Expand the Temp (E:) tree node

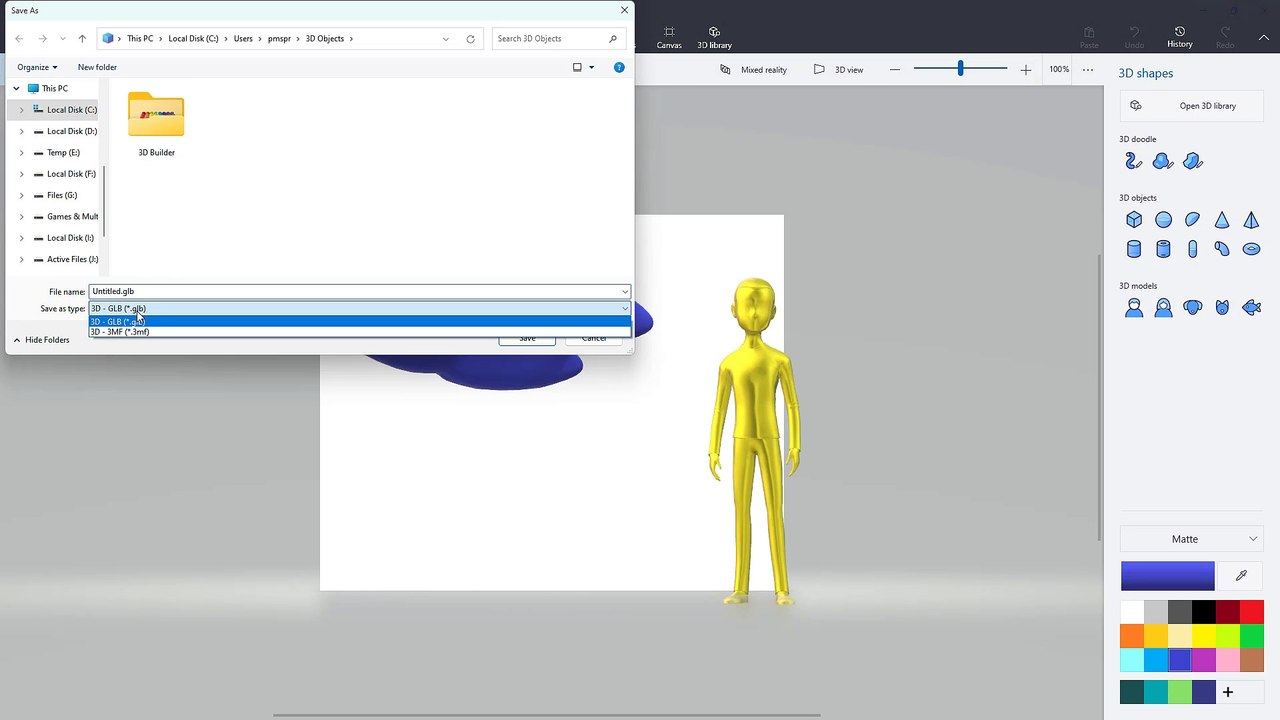tap(21, 153)
